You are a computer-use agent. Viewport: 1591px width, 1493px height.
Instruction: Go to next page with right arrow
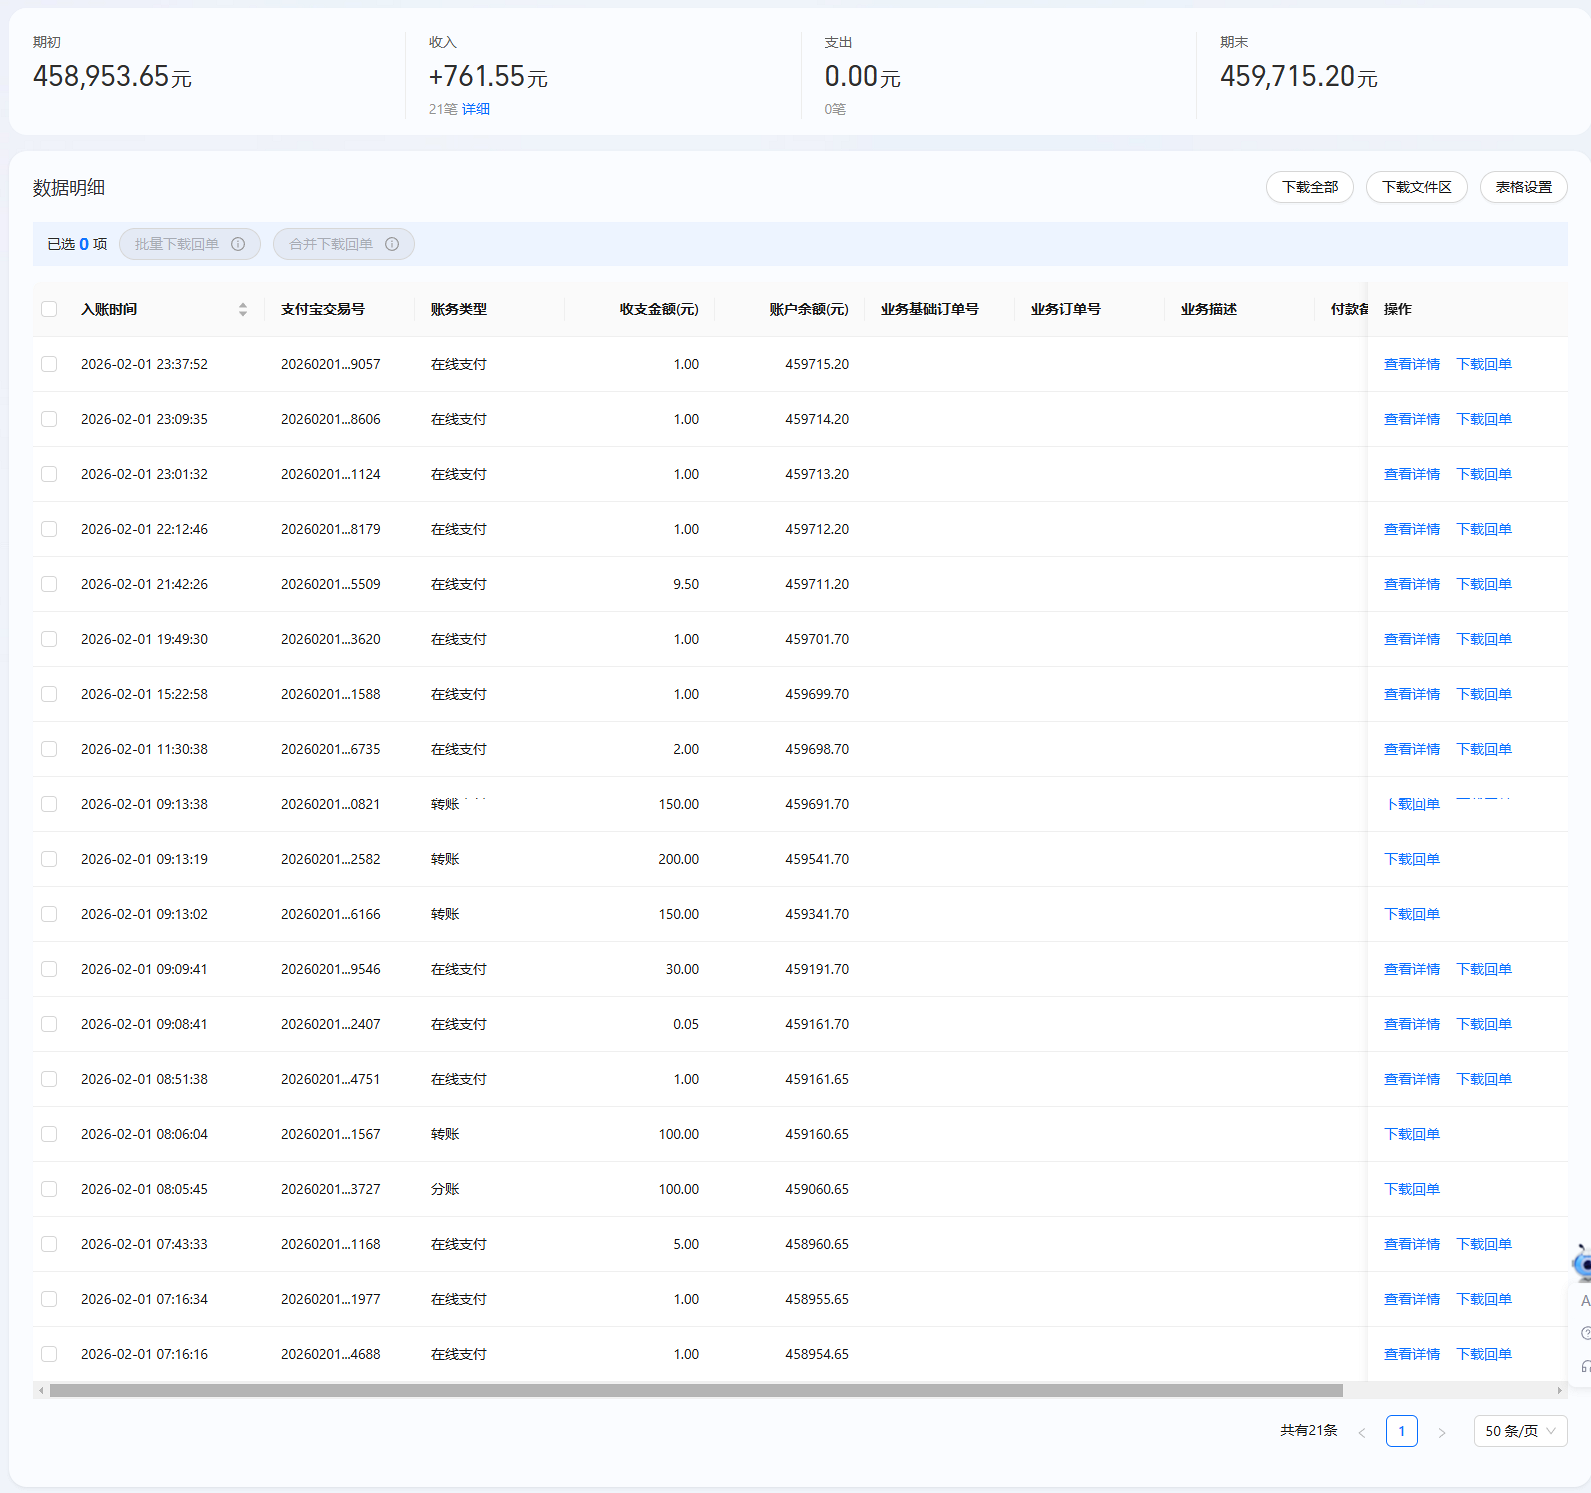pyautogui.click(x=1441, y=1432)
